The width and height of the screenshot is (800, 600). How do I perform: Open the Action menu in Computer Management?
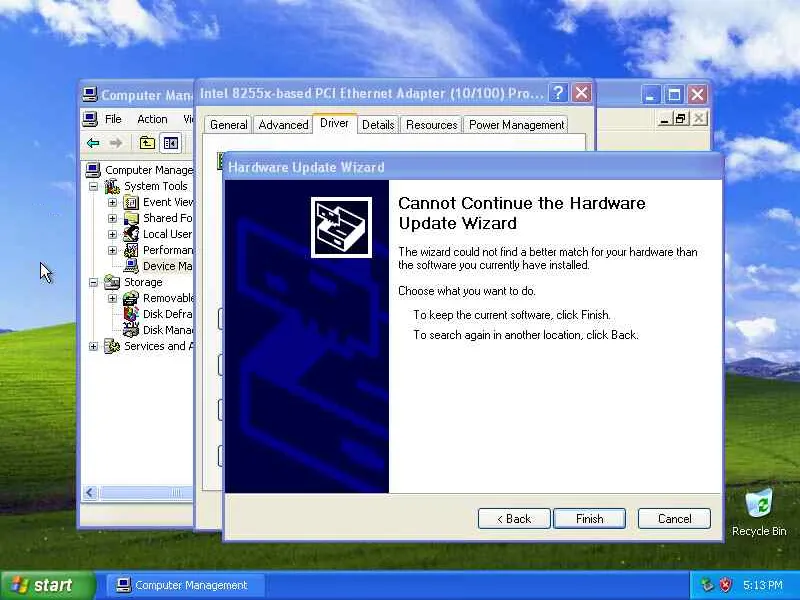152,119
